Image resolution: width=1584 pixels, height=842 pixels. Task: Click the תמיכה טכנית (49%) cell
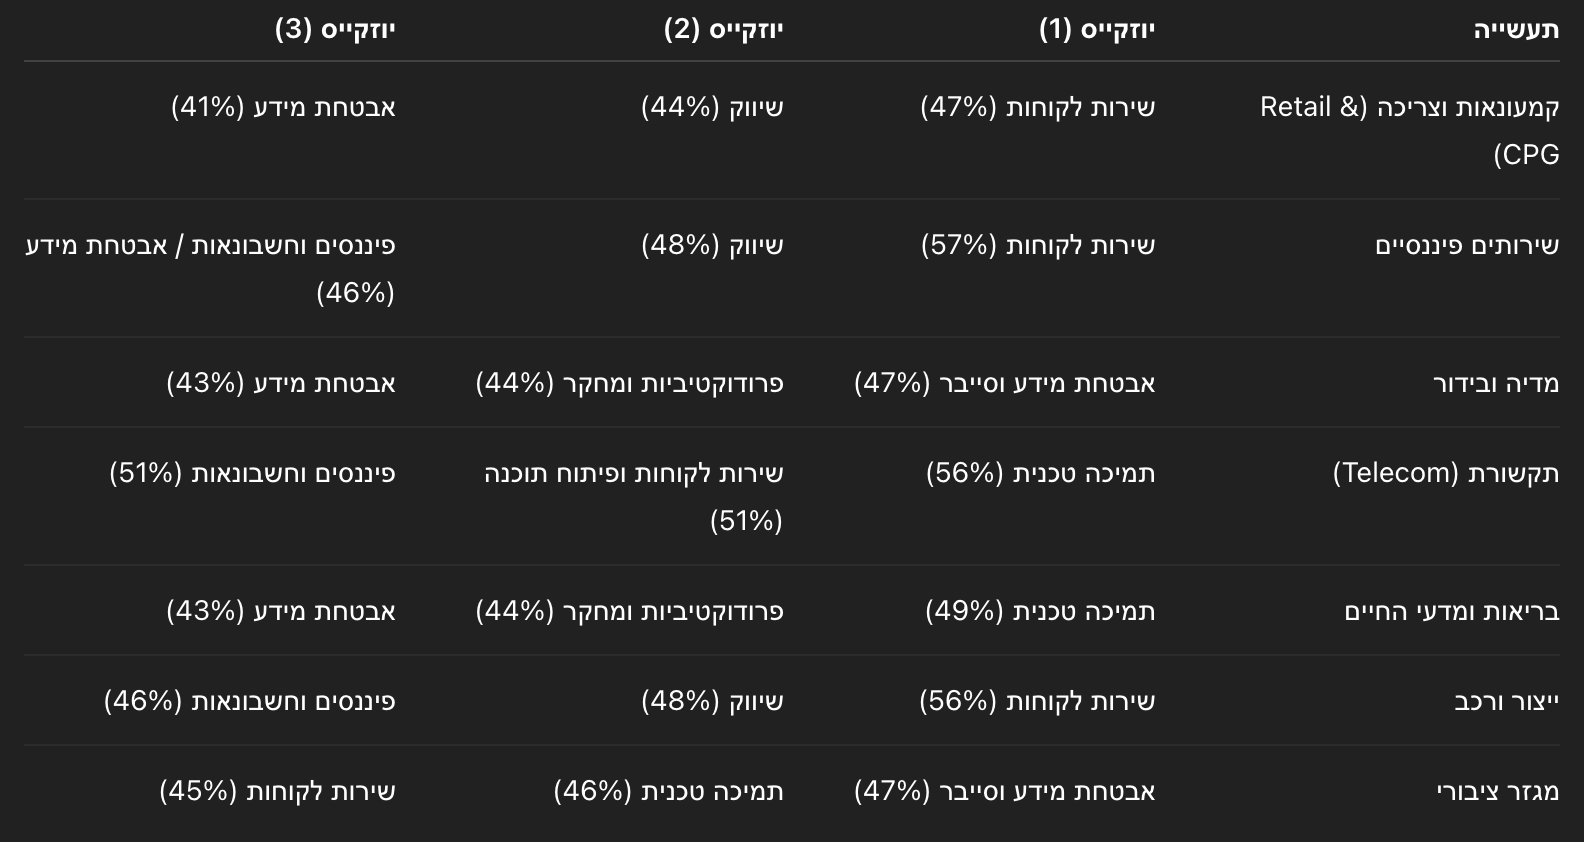(1040, 611)
